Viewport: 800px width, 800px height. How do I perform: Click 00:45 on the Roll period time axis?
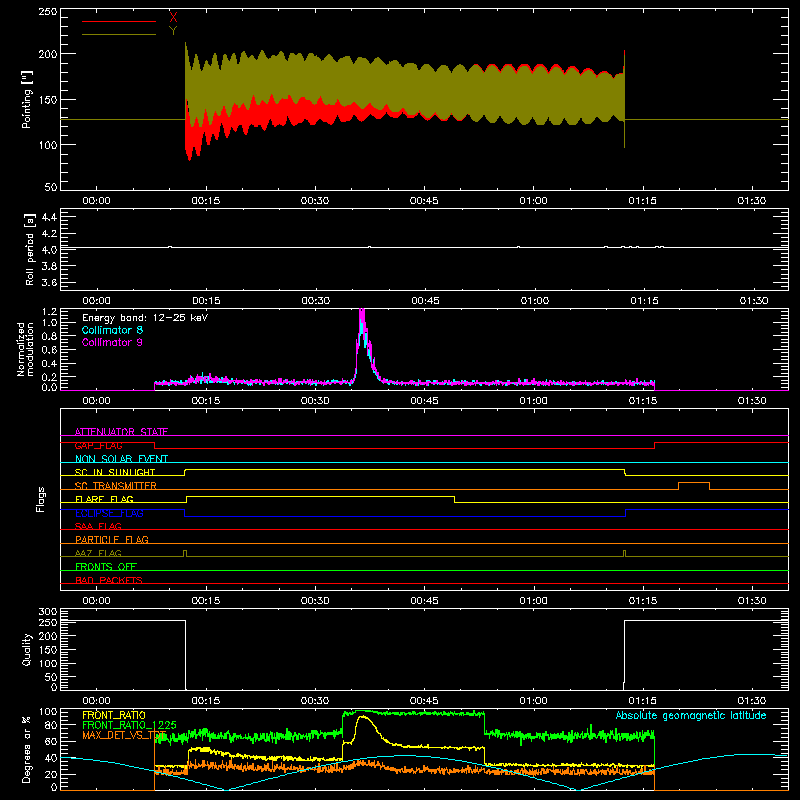pyautogui.click(x=426, y=301)
